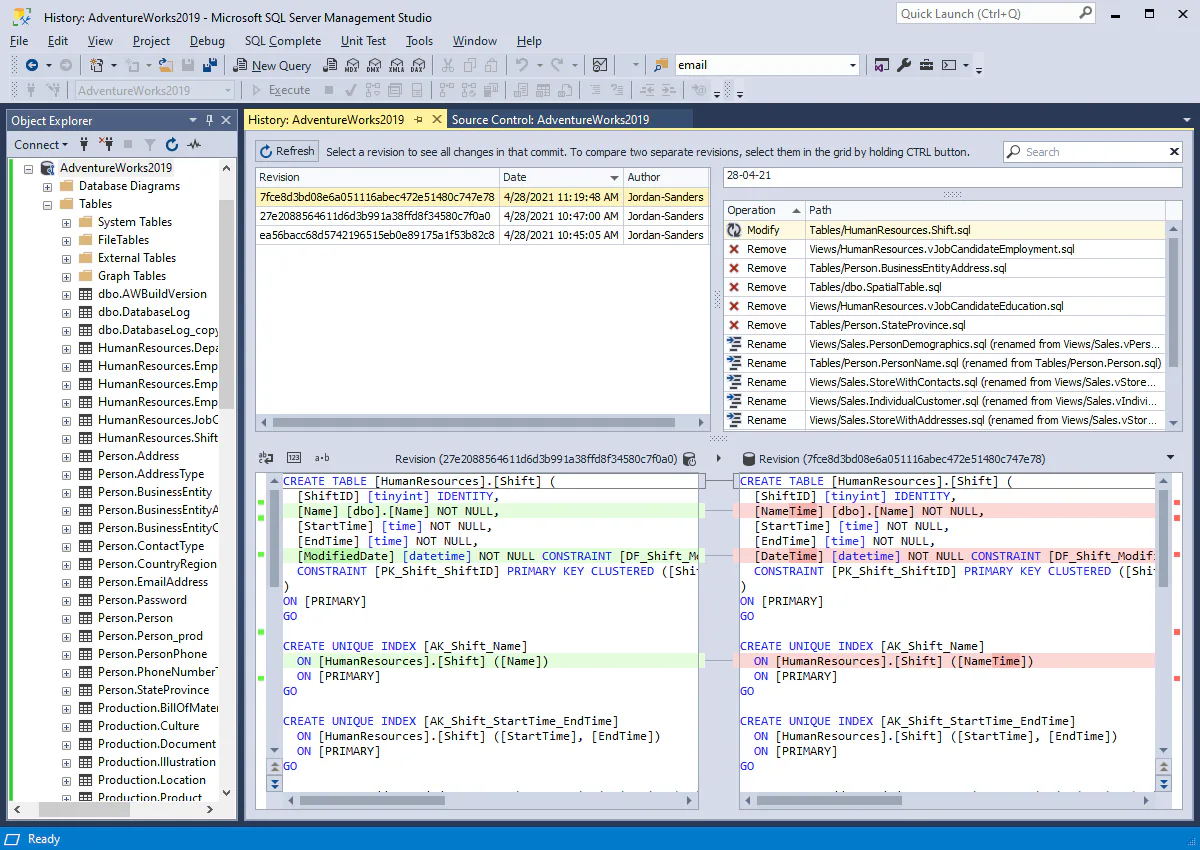This screenshot has height=850, width=1200.
Task: Sort revisions by the Date column header
Action: [x=561, y=177]
